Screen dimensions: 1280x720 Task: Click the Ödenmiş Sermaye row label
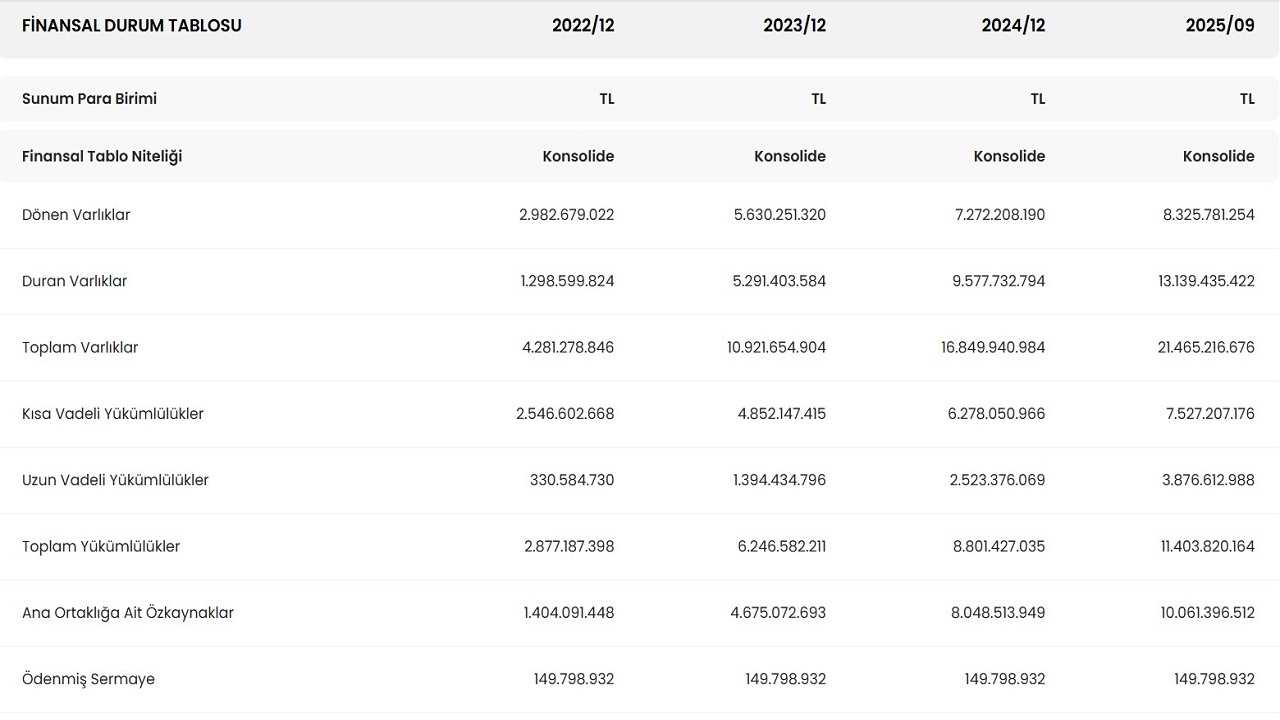88,679
